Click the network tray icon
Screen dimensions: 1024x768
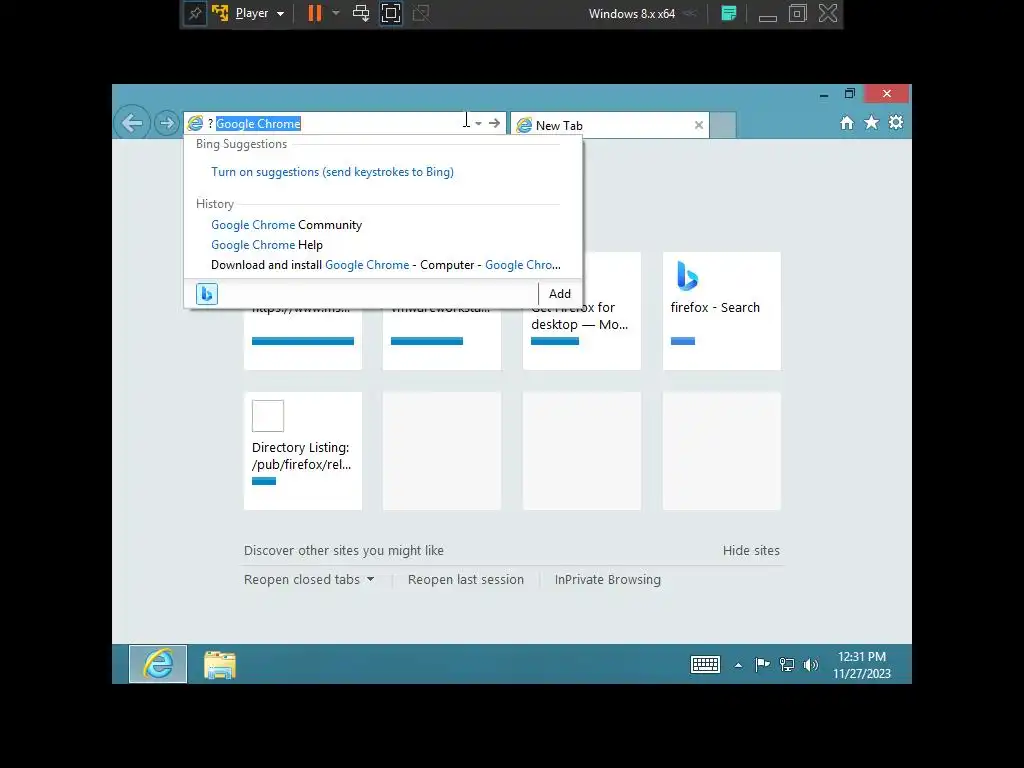pos(787,665)
